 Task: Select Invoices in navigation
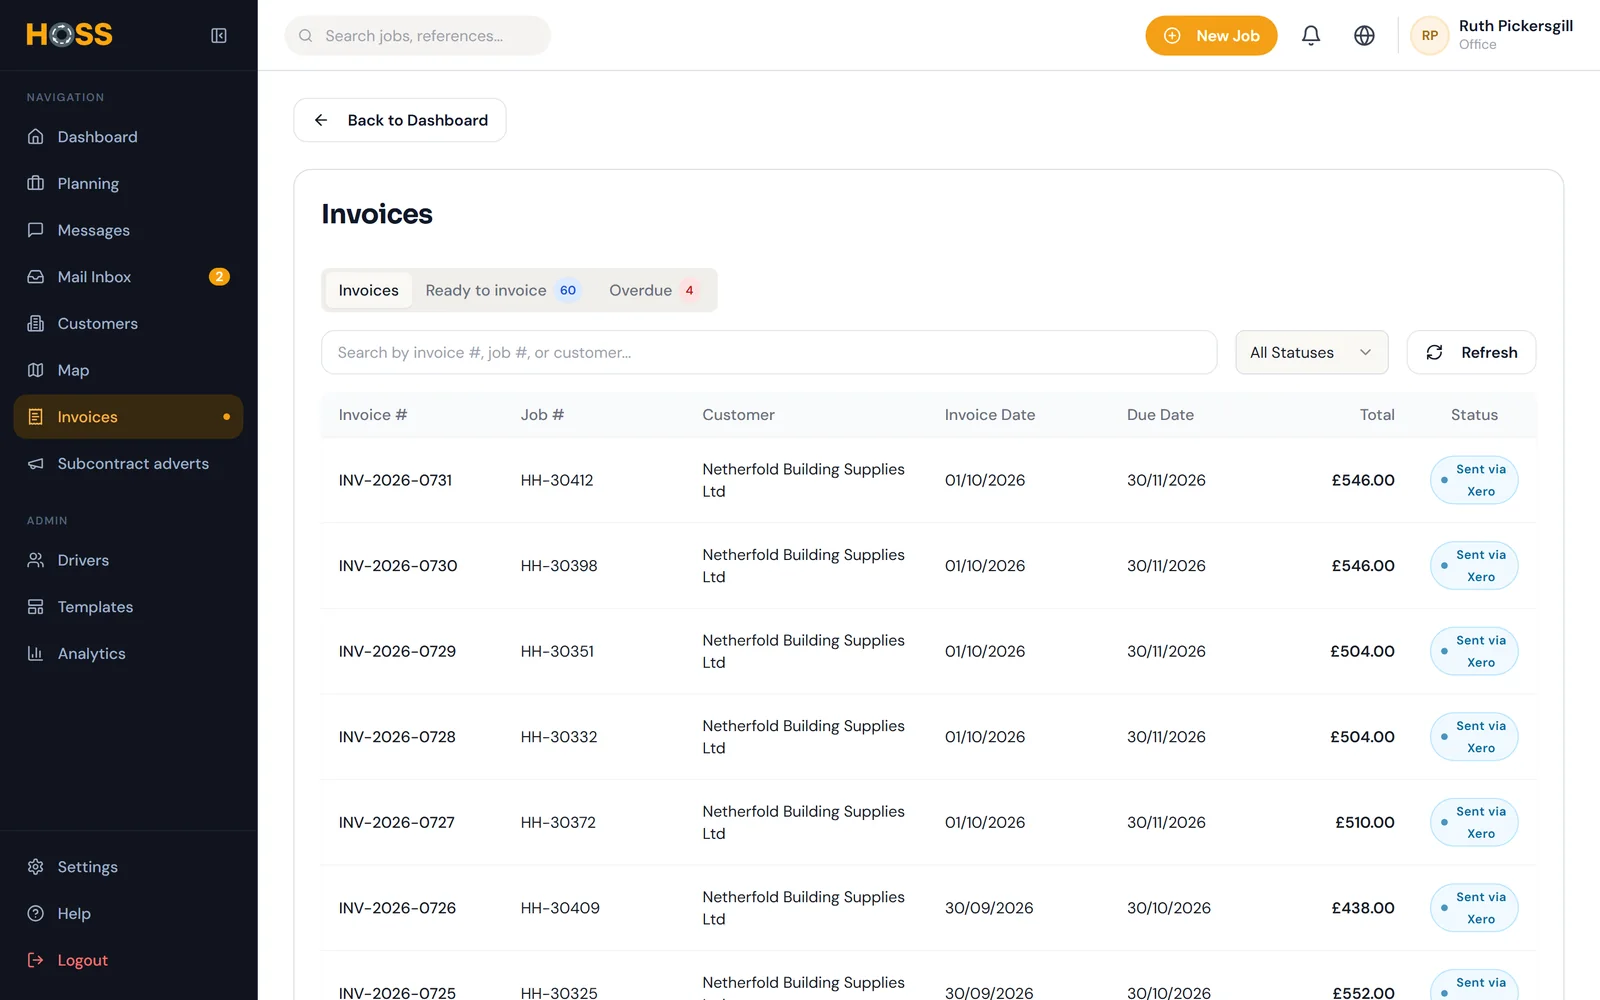point(128,417)
